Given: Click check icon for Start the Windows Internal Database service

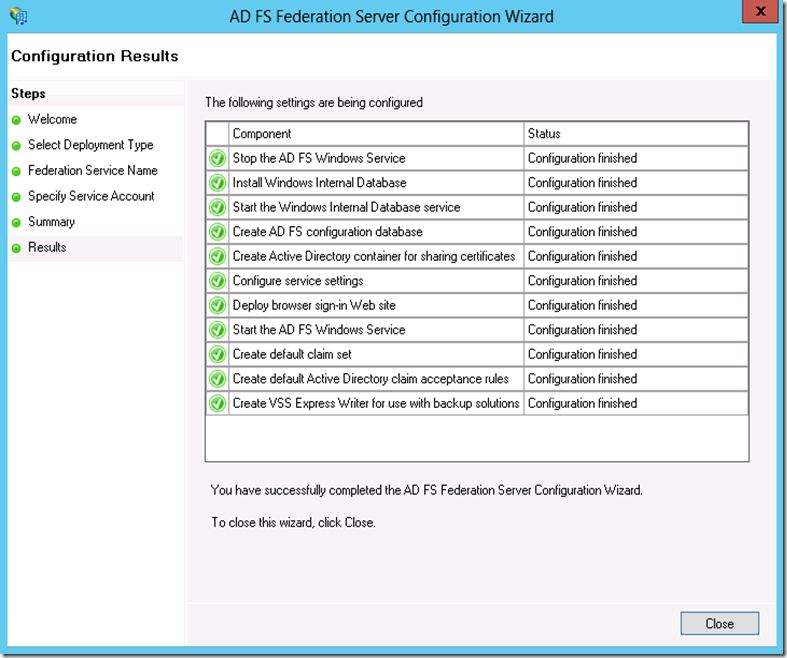Looking at the screenshot, I should [x=217, y=207].
